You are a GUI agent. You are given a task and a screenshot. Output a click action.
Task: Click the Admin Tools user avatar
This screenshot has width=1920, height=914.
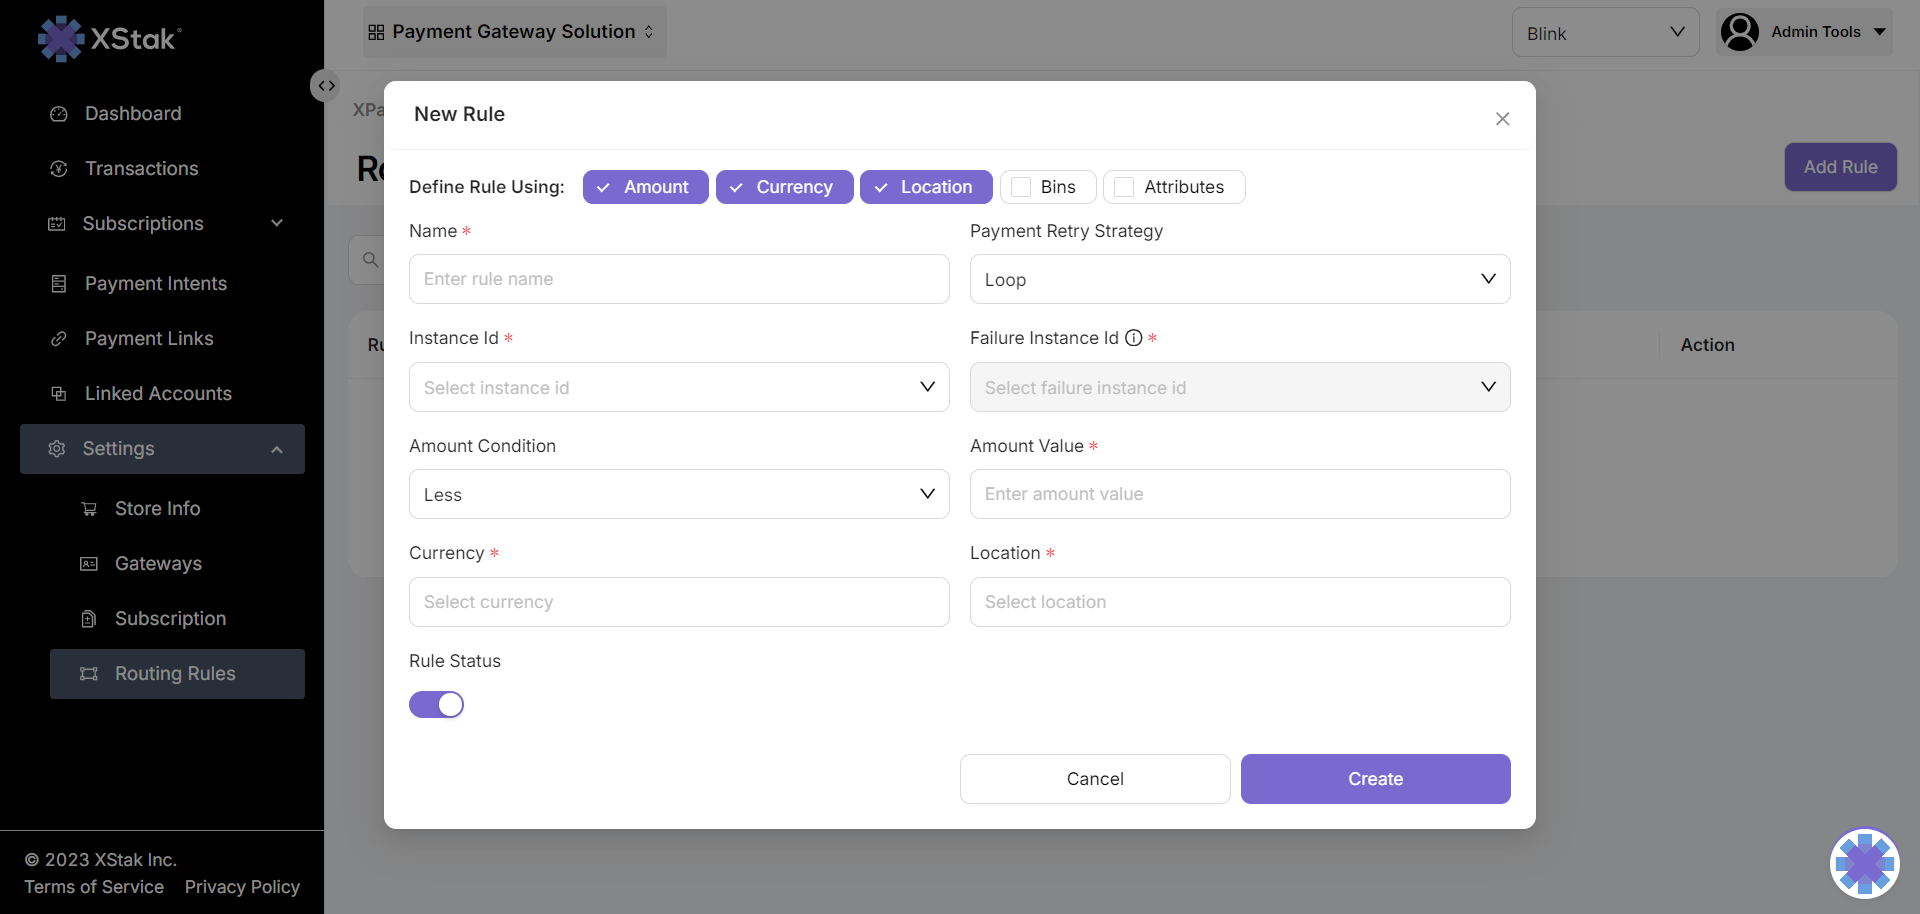point(1739,32)
